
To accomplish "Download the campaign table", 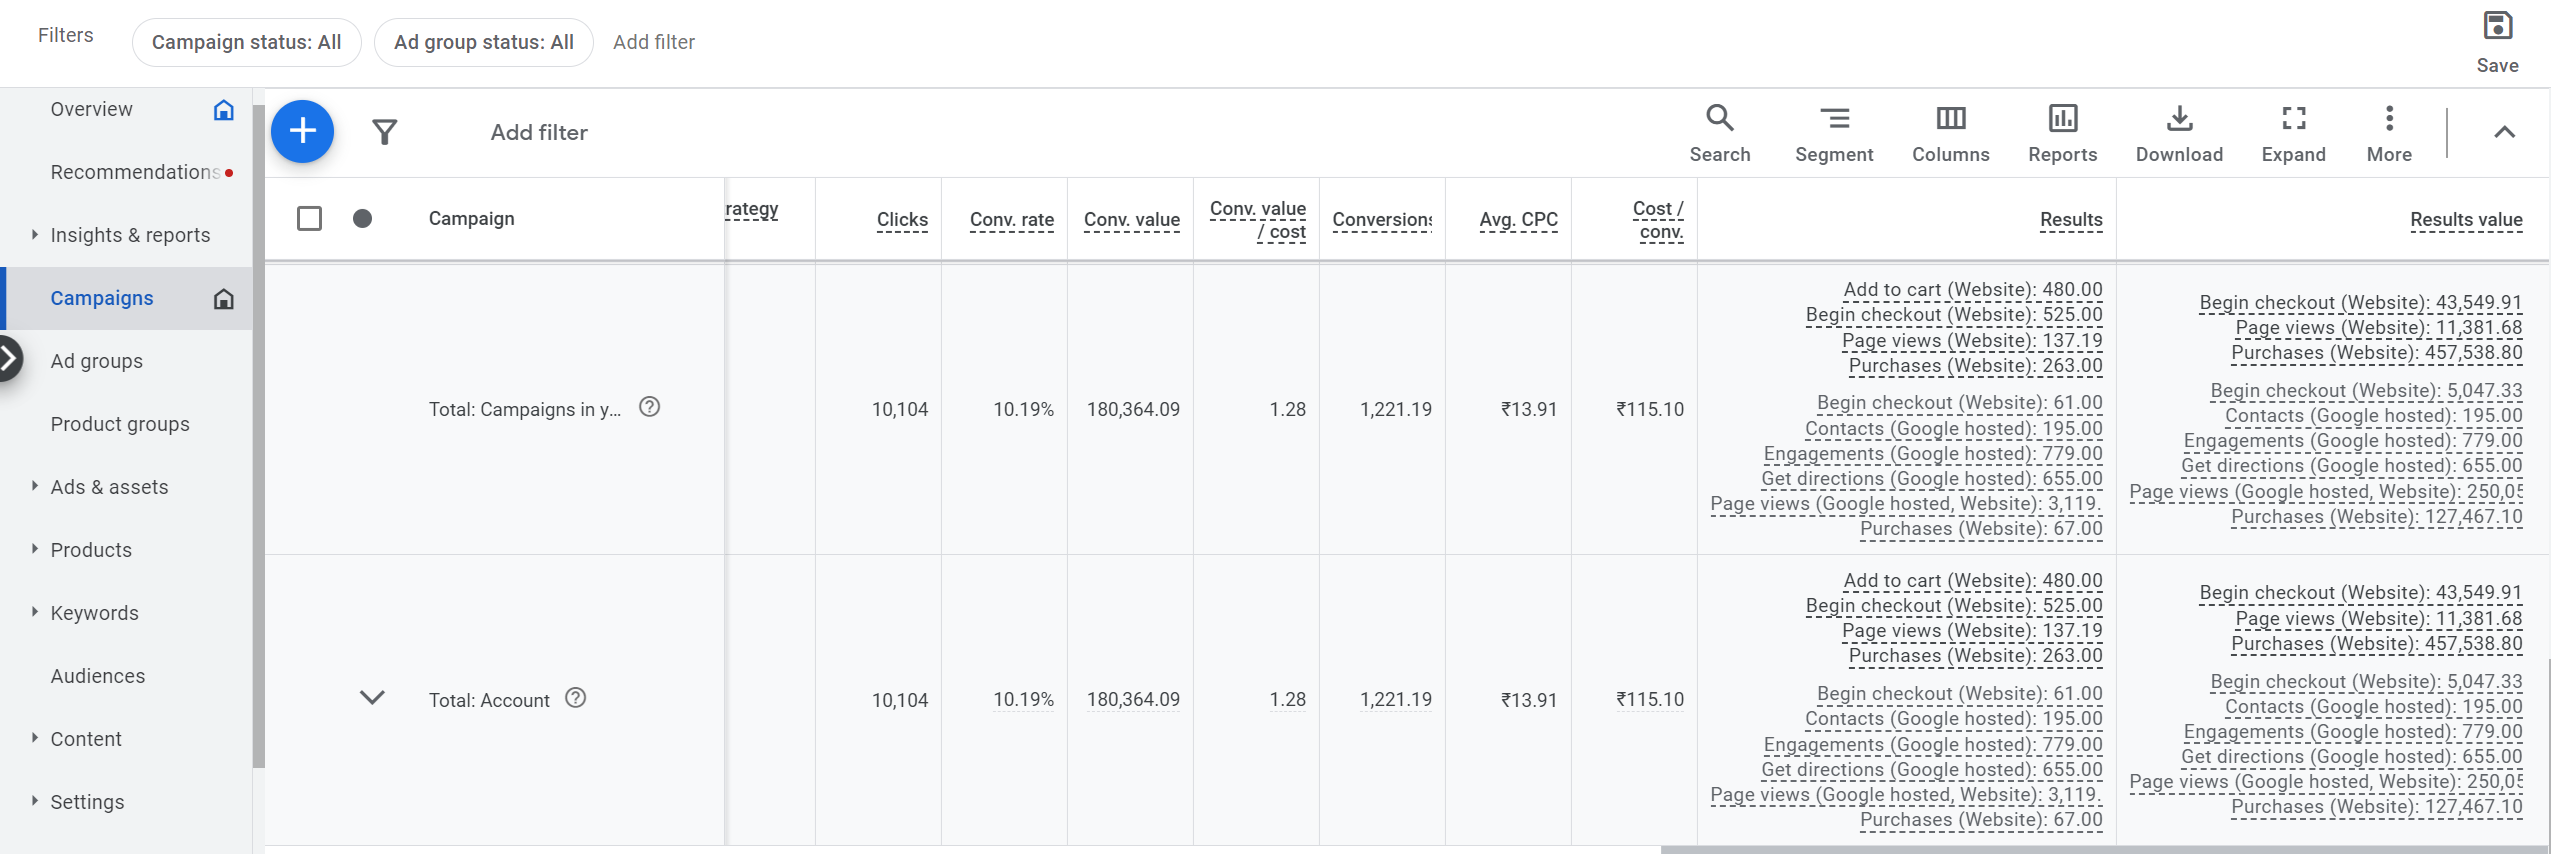I will point(2179,132).
